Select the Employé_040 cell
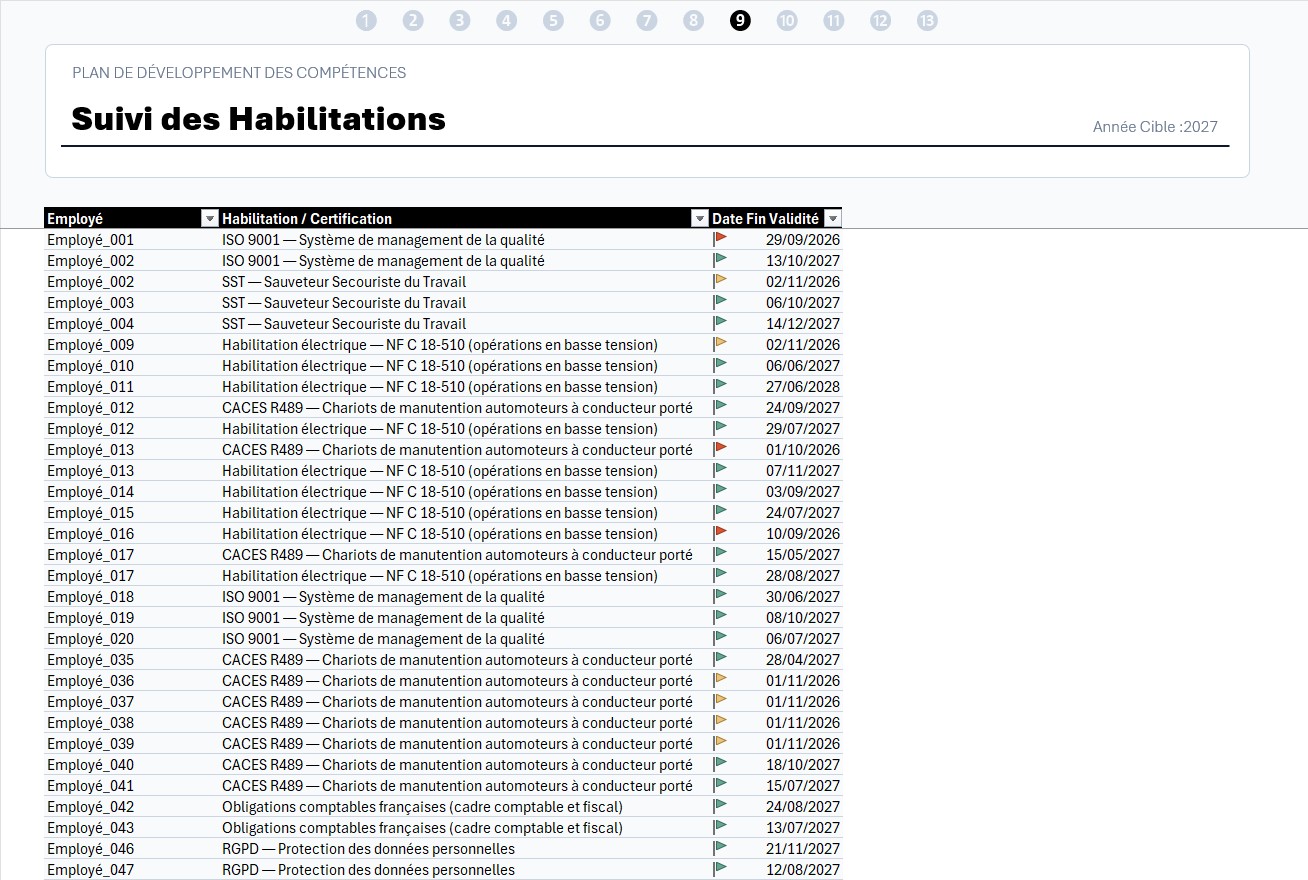Image resolution: width=1308 pixels, height=880 pixels. (x=132, y=765)
